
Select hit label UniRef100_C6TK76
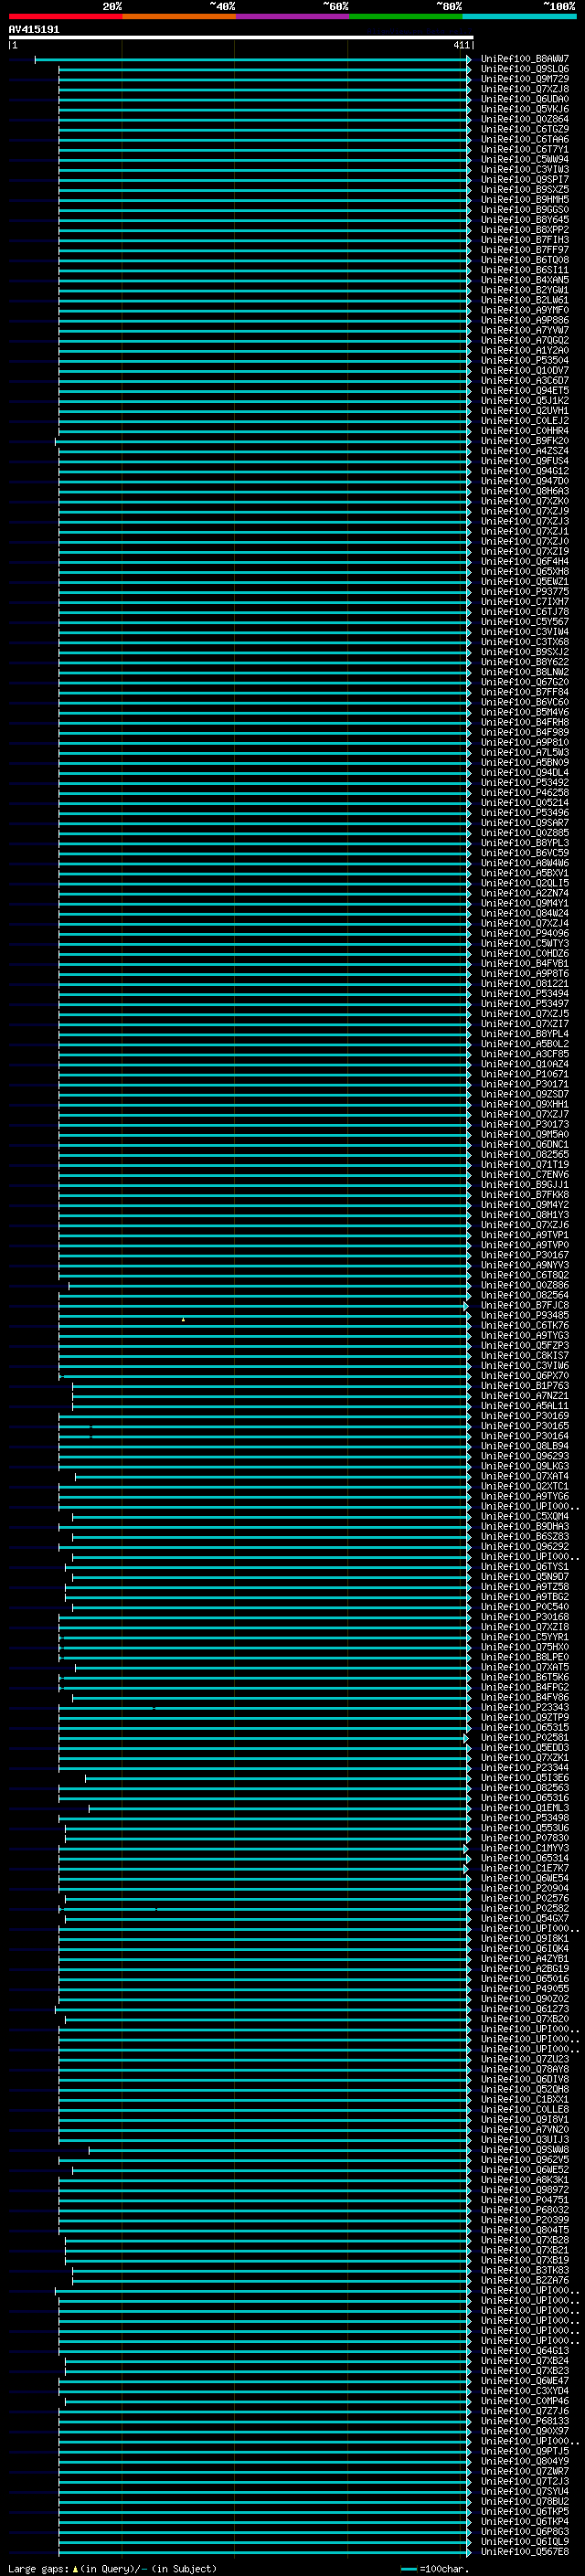click(x=525, y=1325)
